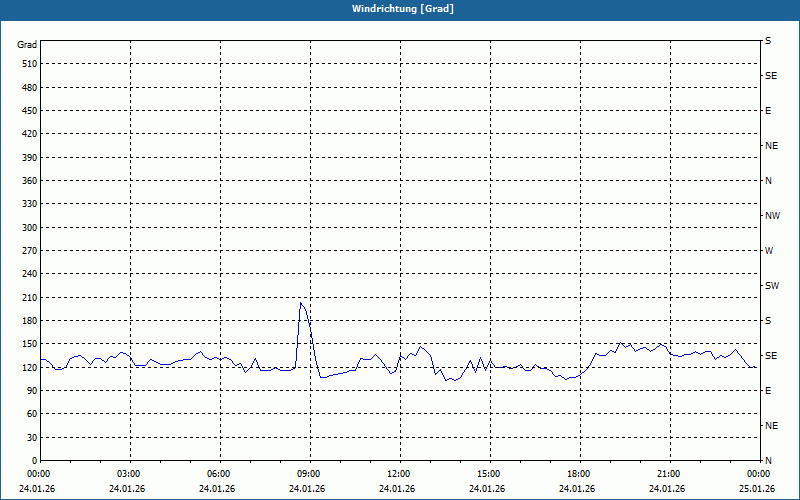The height and width of the screenshot is (500, 800).
Task: Click the 210 degree y-axis label
Action: point(28,298)
